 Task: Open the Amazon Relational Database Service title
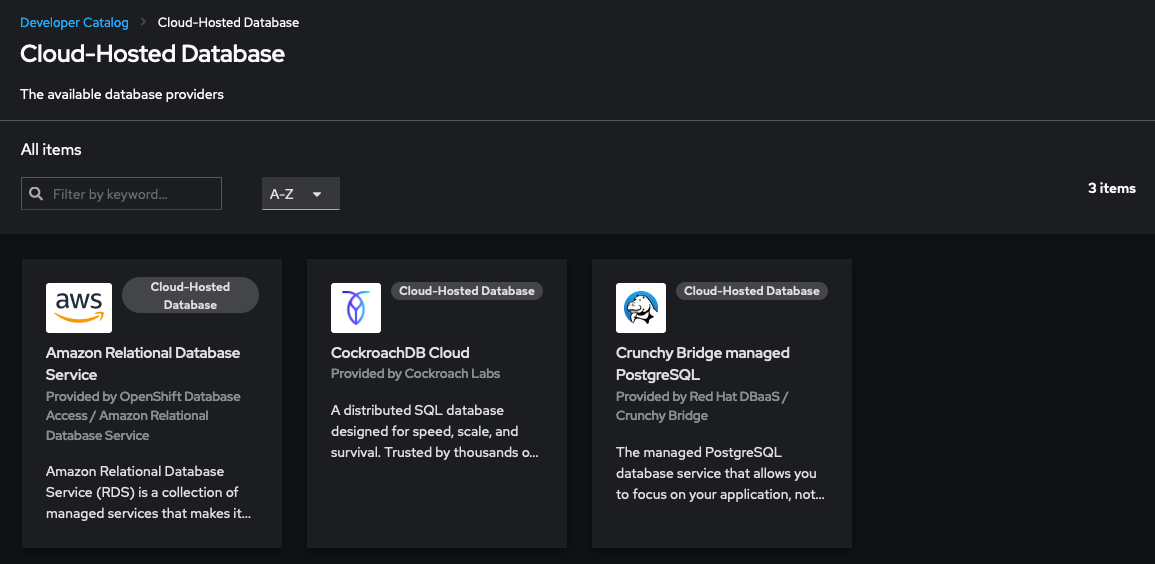tap(143, 363)
